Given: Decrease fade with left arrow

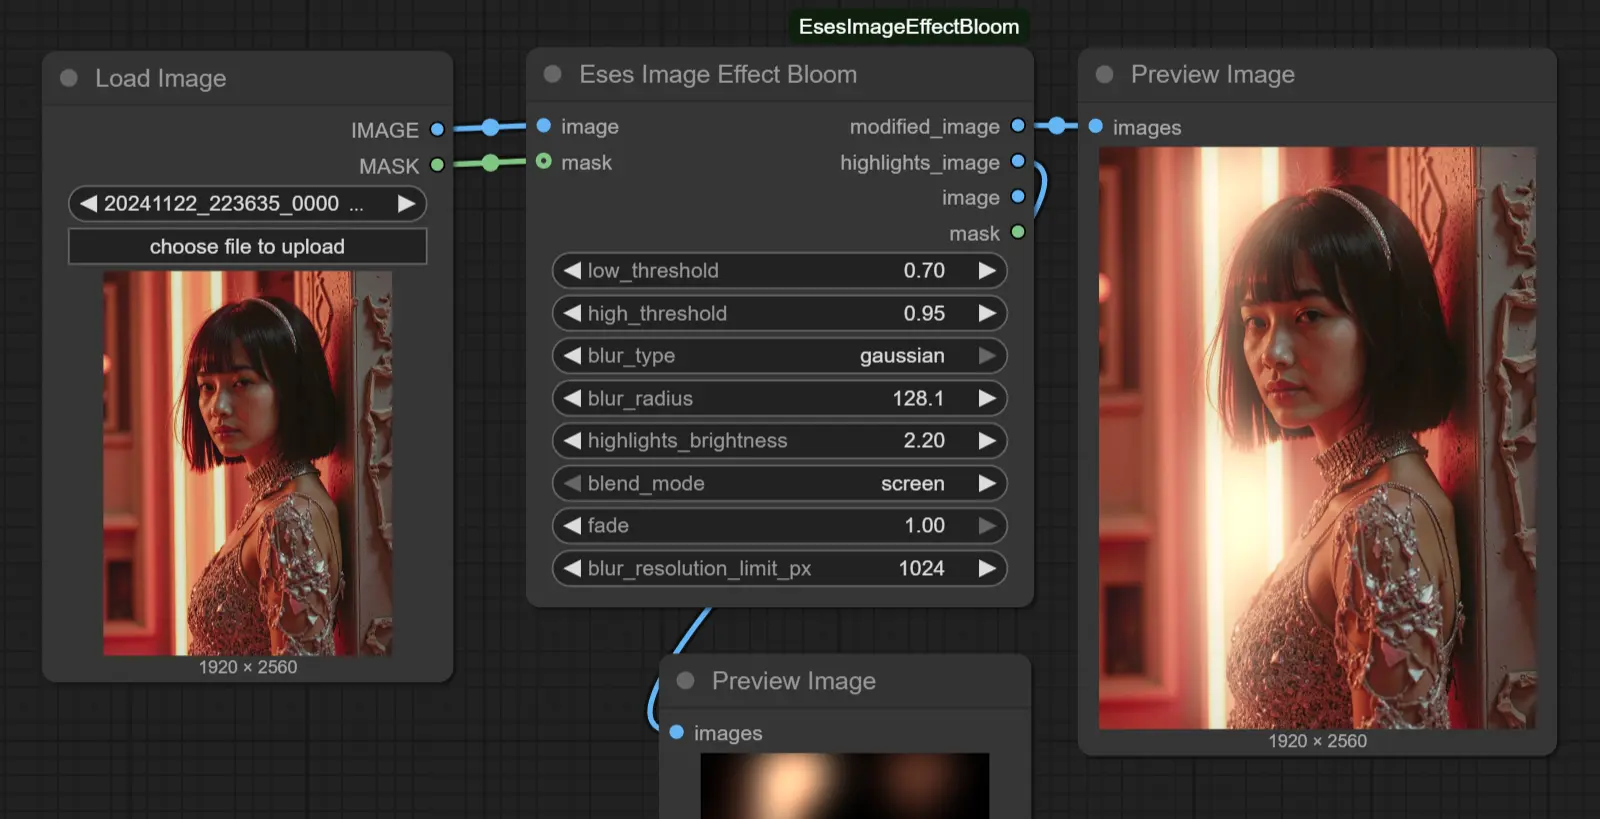Looking at the screenshot, I should coord(572,525).
